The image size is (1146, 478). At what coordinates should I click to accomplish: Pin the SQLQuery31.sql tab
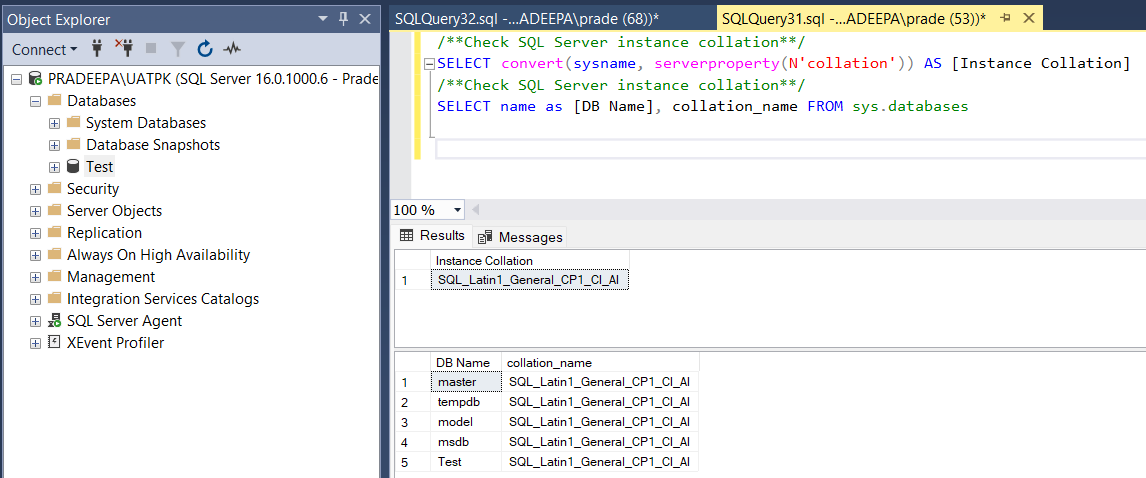pos(1005,18)
